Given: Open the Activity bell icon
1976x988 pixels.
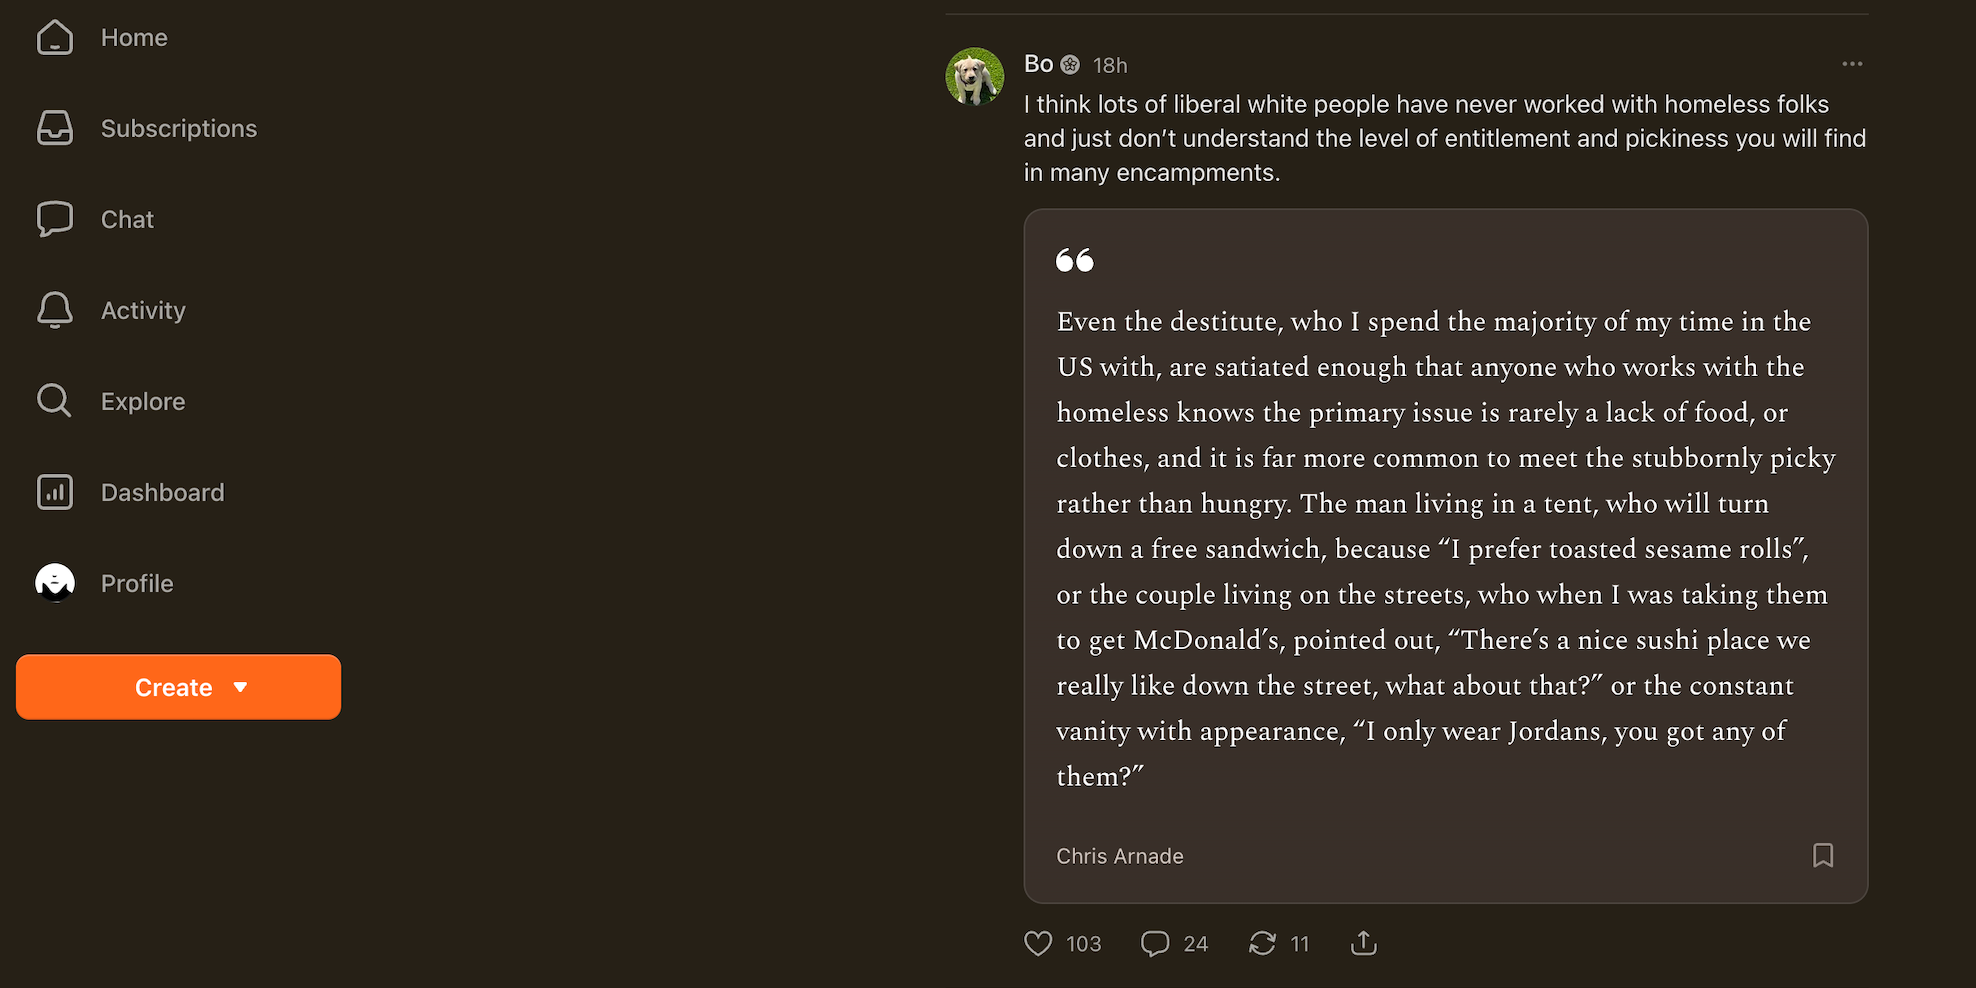Looking at the screenshot, I should [x=55, y=310].
